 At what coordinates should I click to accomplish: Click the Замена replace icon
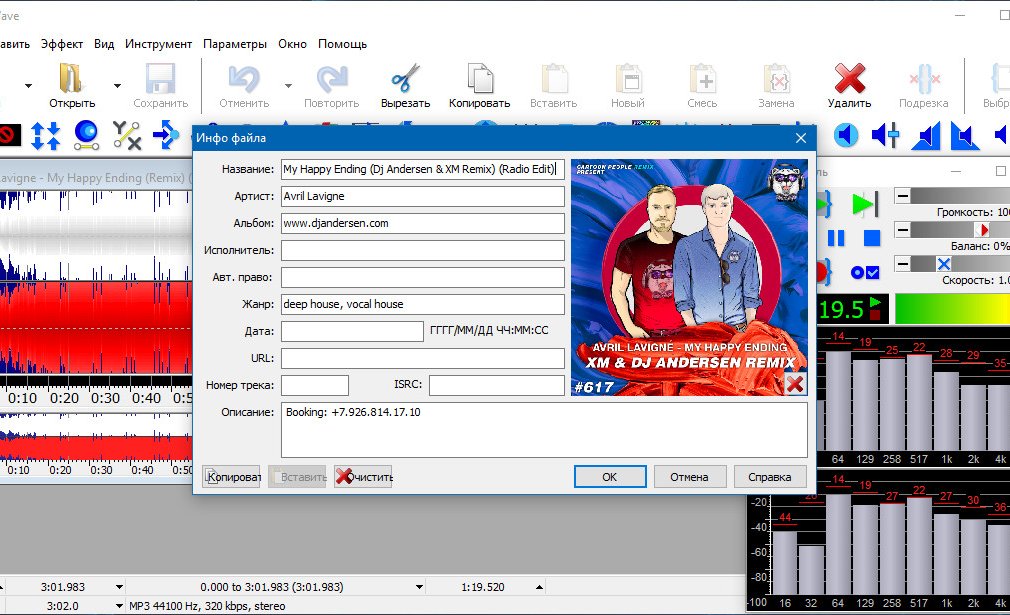click(x=776, y=79)
